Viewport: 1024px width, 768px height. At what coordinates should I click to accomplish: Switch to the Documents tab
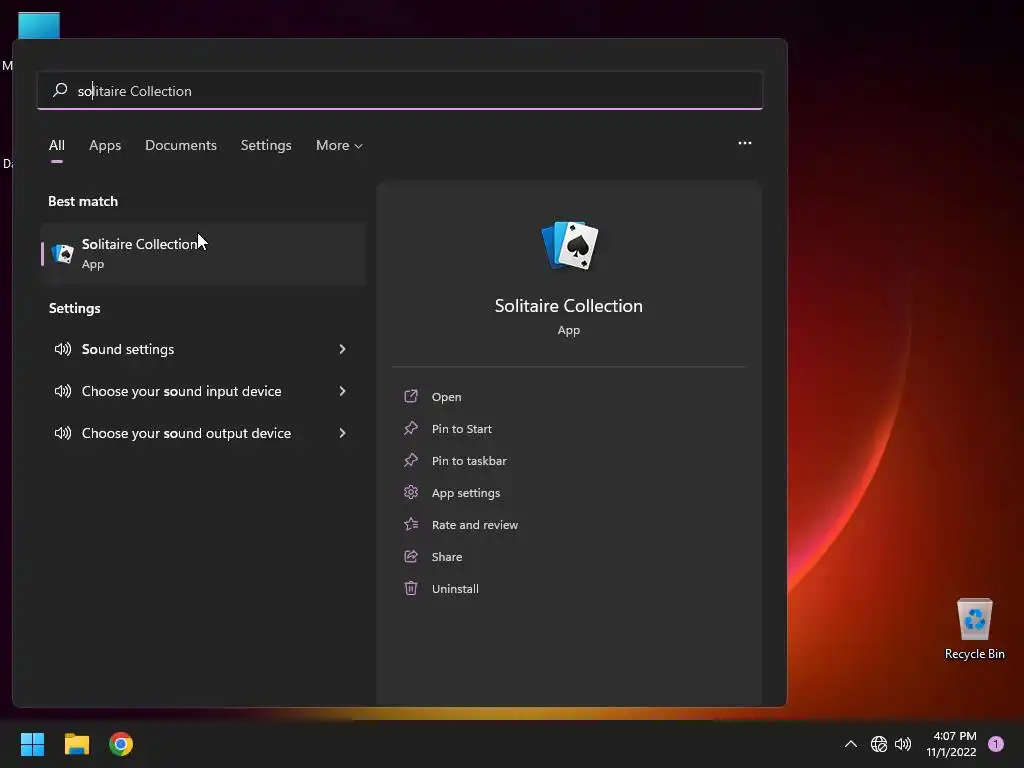pyautogui.click(x=181, y=145)
